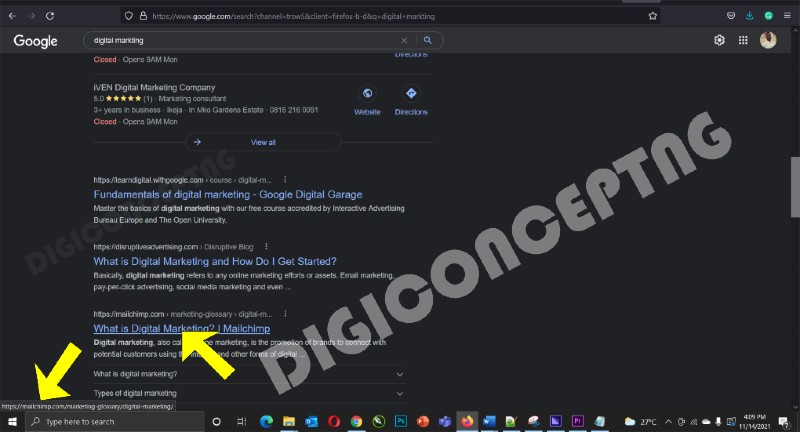Open options dots beside mailchimp.com result
Screen dimensions: 800x432
pyautogui.click(x=285, y=314)
